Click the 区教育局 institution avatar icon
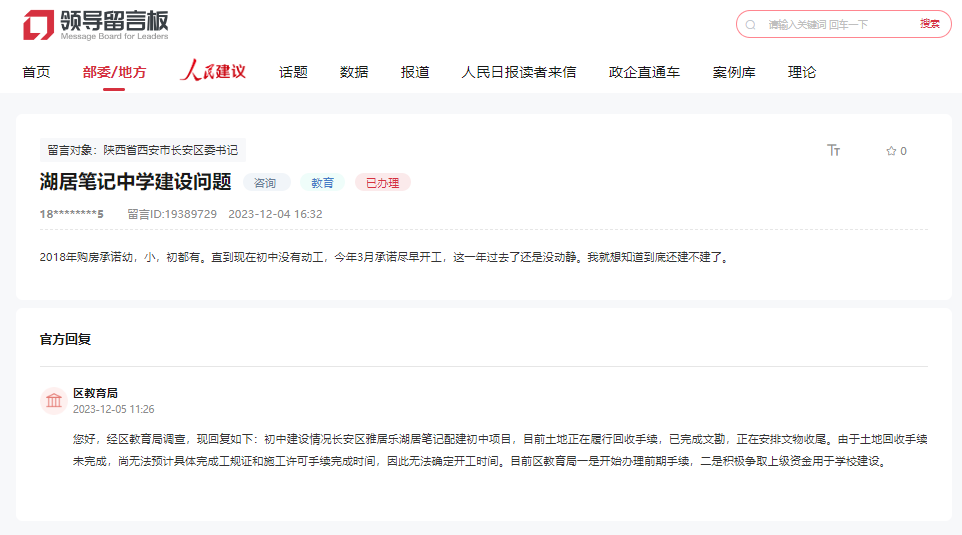This screenshot has width=962, height=535. pos(54,401)
